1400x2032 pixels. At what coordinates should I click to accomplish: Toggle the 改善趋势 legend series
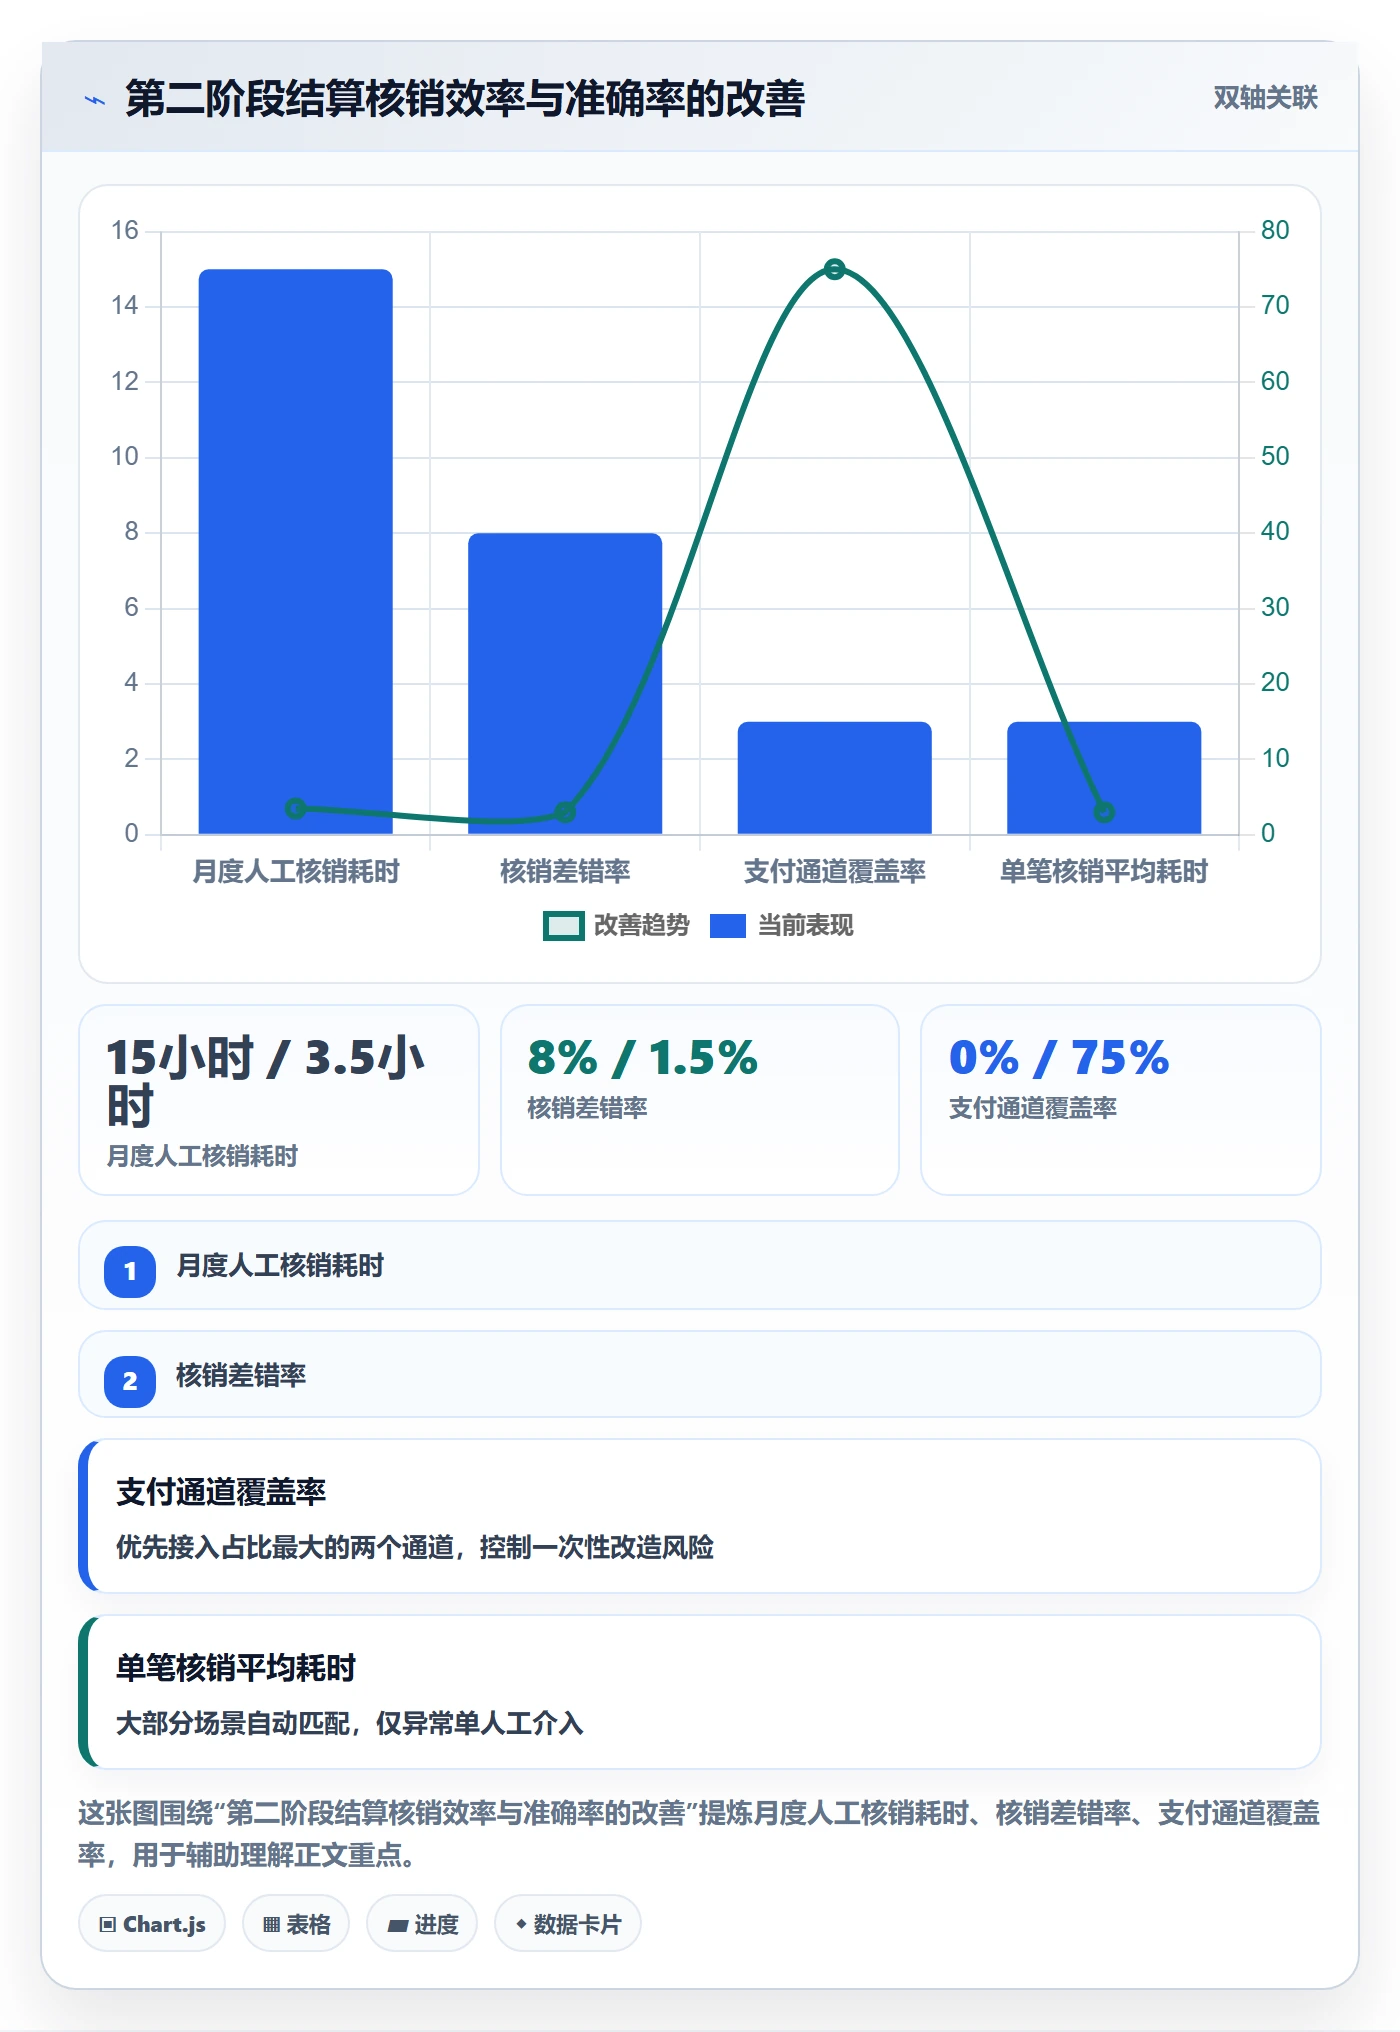tap(616, 926)
